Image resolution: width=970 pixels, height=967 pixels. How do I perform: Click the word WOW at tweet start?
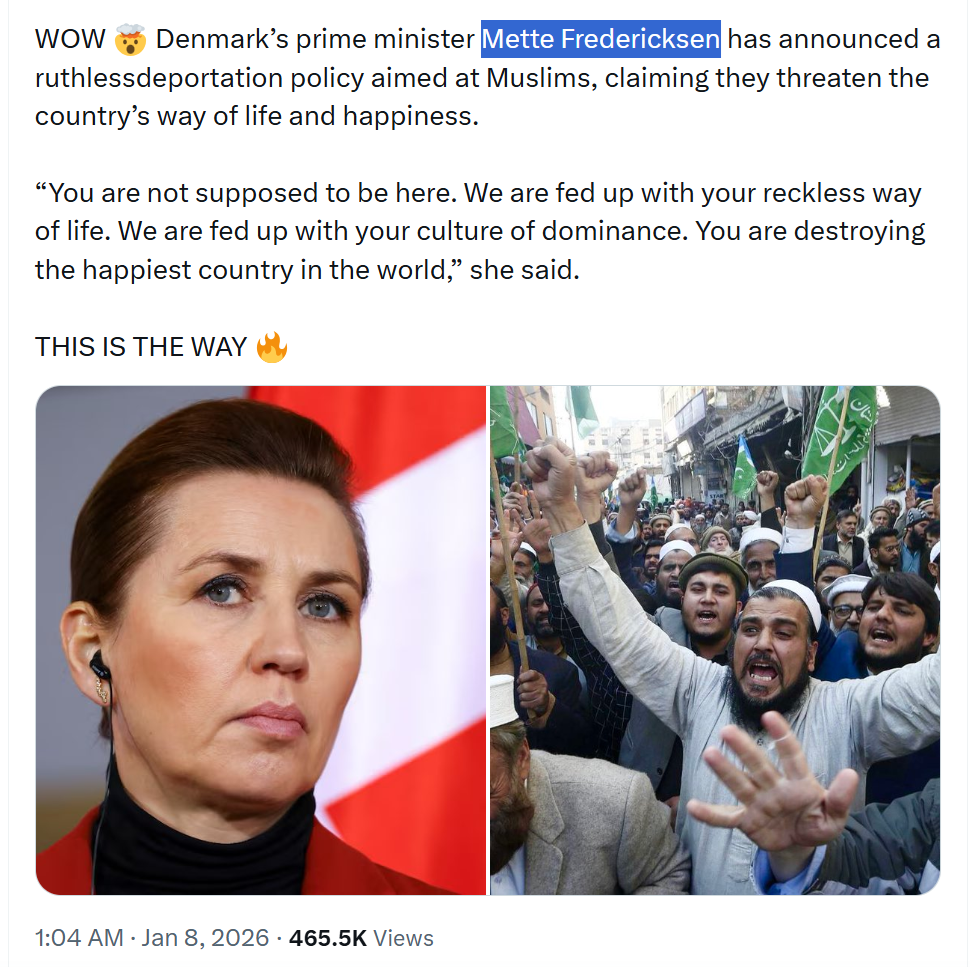pos(70,39)
